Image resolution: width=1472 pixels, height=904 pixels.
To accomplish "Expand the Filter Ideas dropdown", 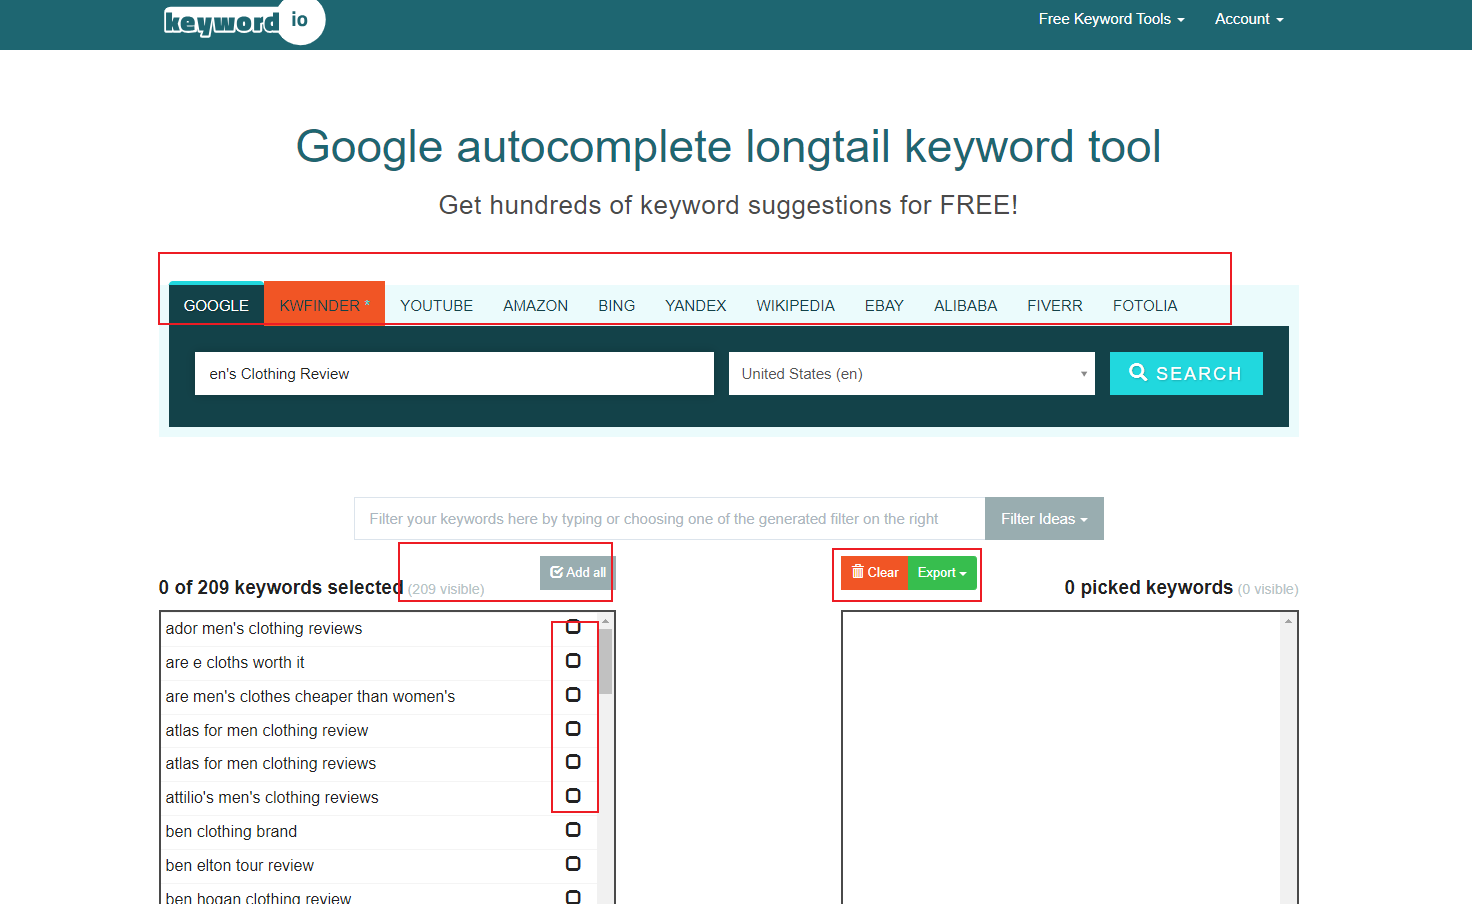I will (1043, 519).
